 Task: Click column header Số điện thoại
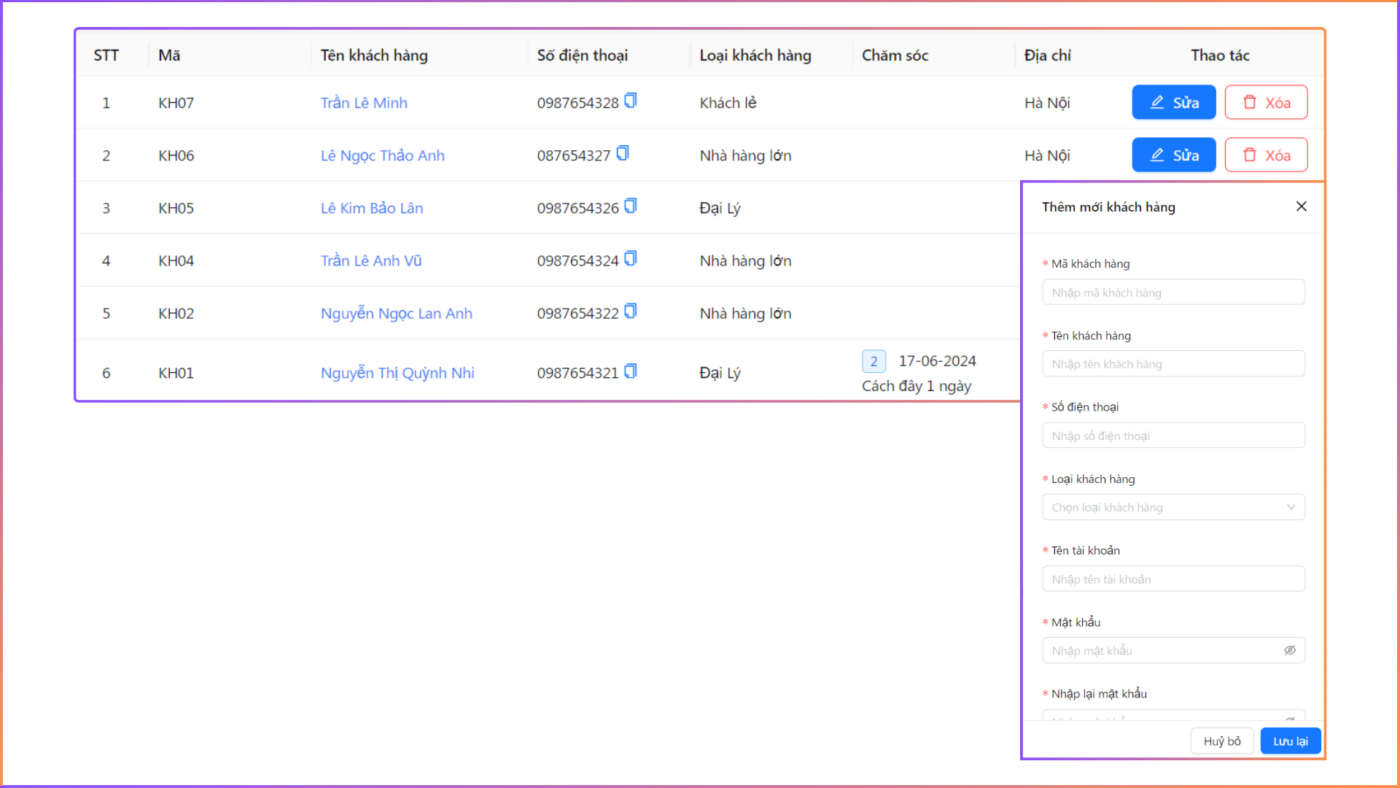[x=582, y=55]
